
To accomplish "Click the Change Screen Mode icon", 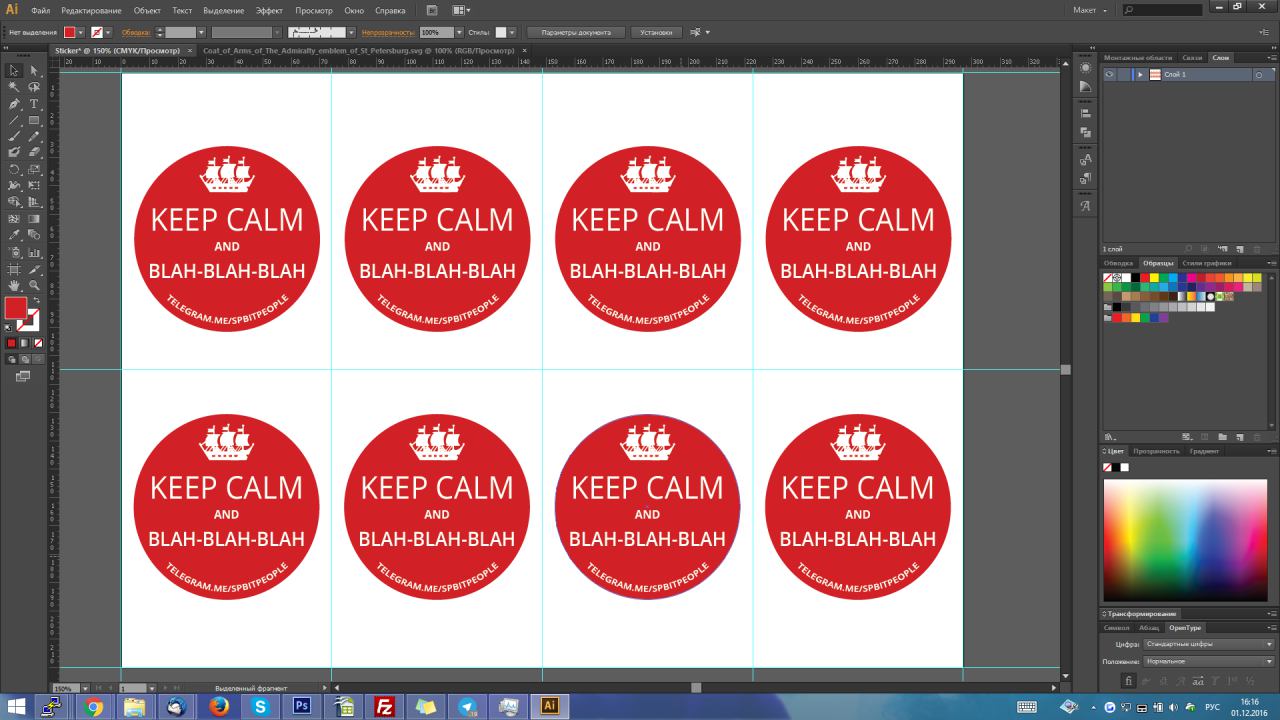I will [22, 376].
